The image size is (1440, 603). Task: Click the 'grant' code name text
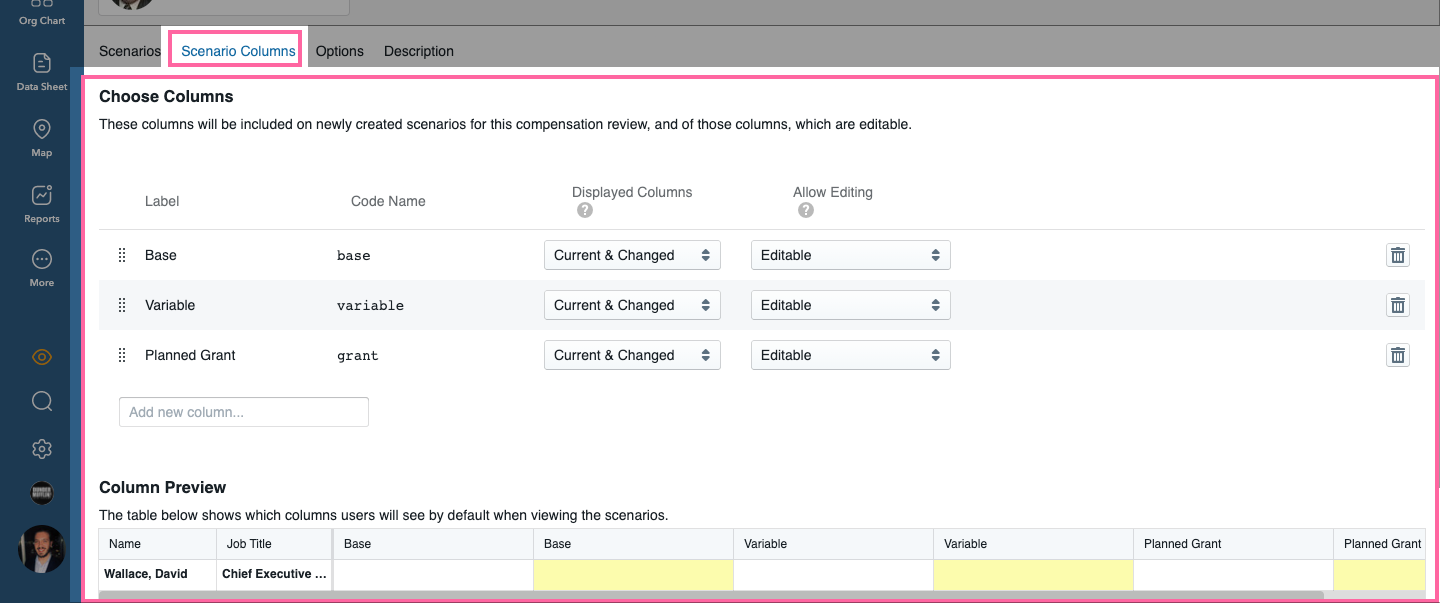[358, 356]
